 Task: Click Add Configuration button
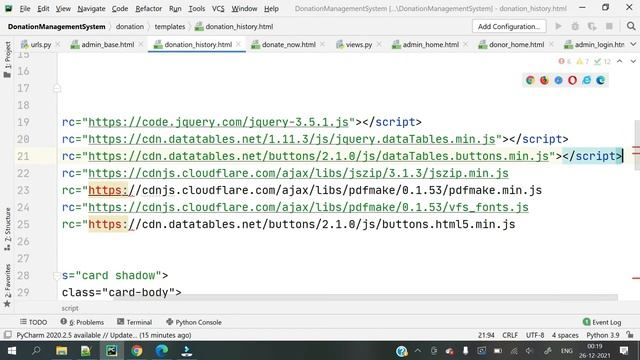click(509, 27)
